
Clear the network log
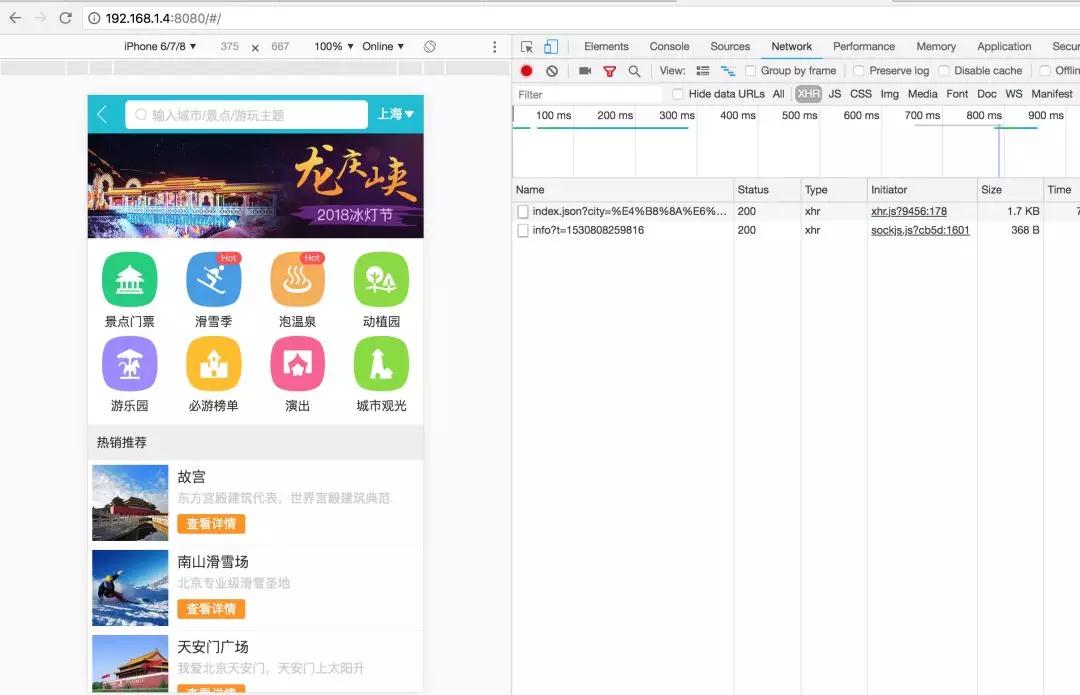[552, 70]
